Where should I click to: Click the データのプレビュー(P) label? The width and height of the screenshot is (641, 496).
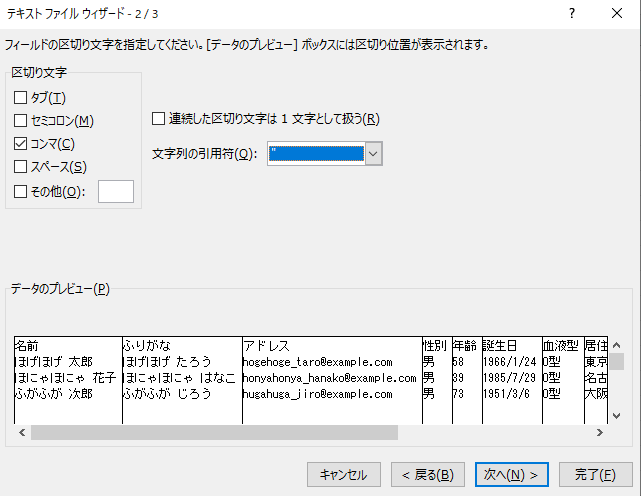tap(60, 289)
